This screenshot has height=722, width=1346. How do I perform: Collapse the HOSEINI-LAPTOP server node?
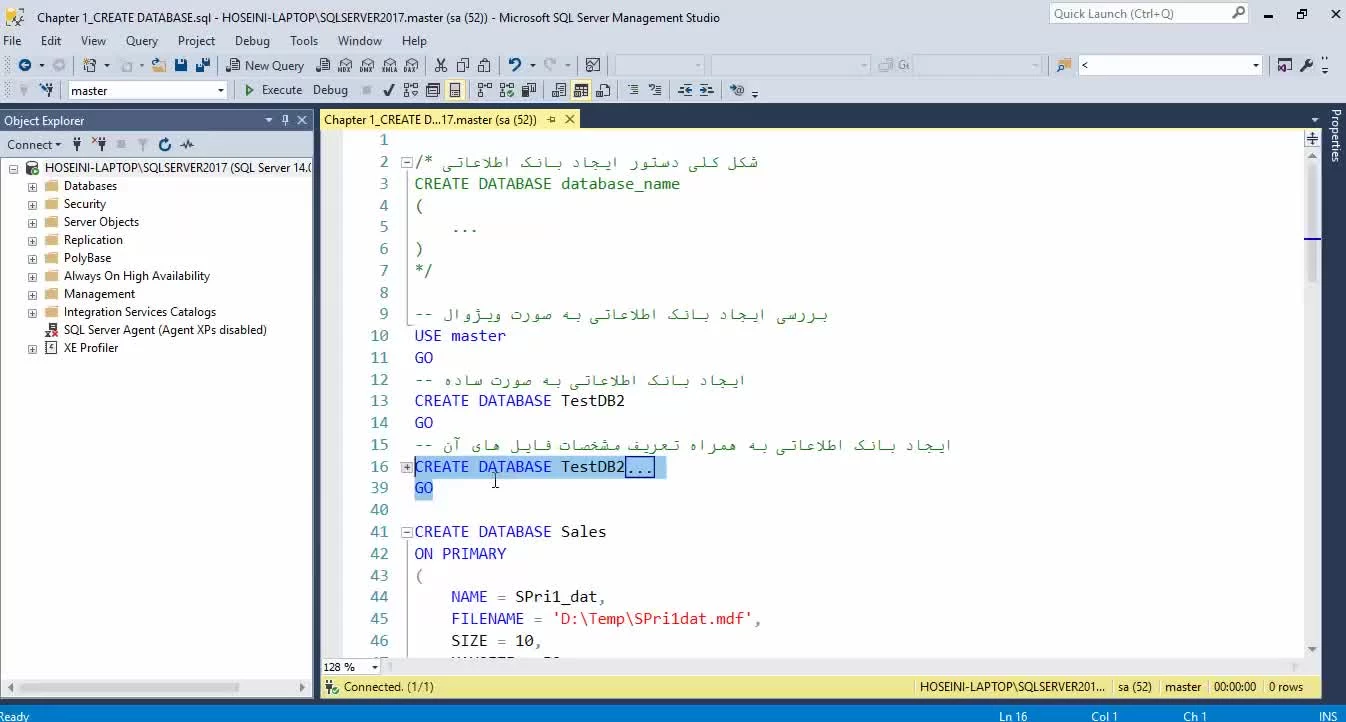(14, 169)
